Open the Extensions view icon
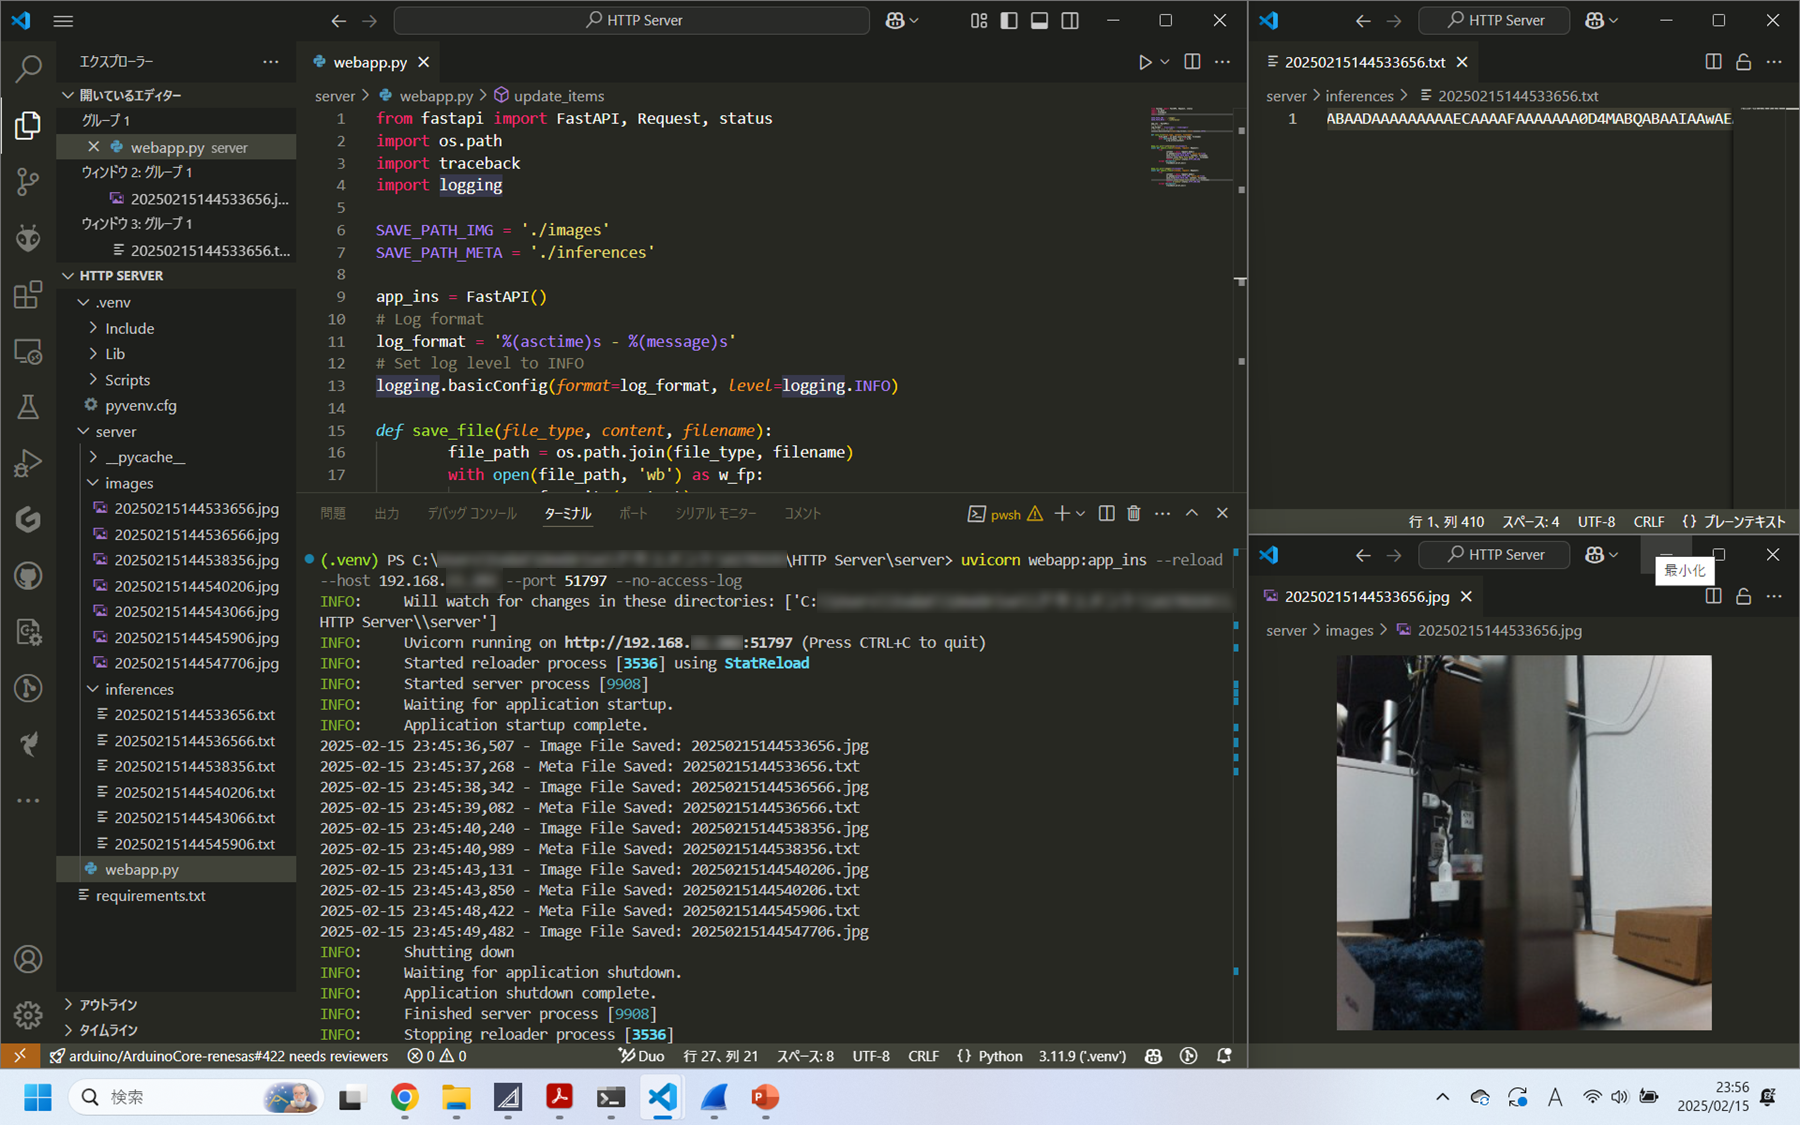Screen dimensions: 1800x1125 coord(28,295)
